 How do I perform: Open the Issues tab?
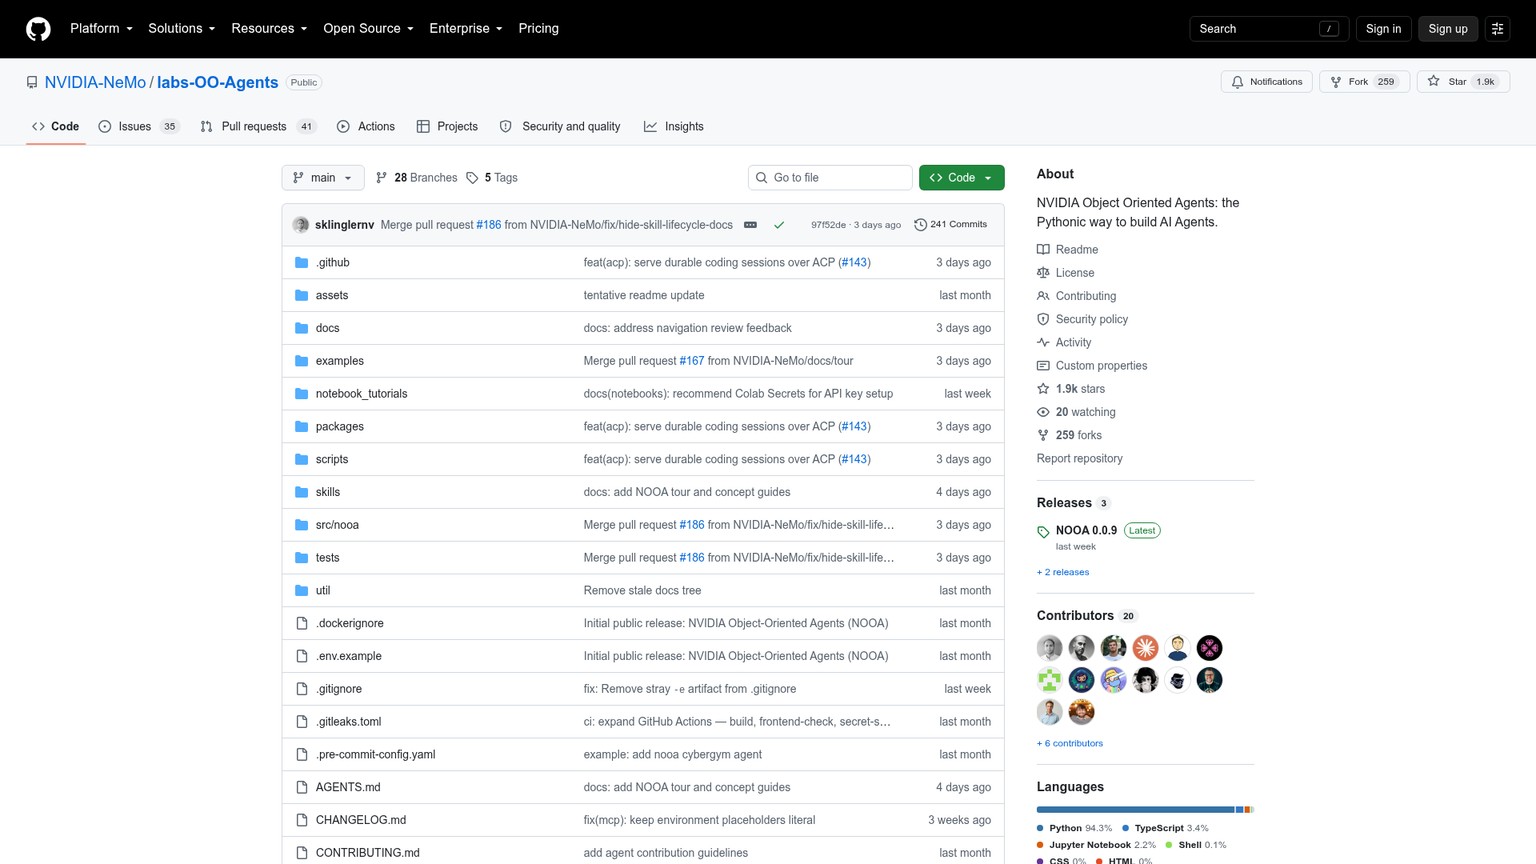pyautogui.click(x=138, y=127)
